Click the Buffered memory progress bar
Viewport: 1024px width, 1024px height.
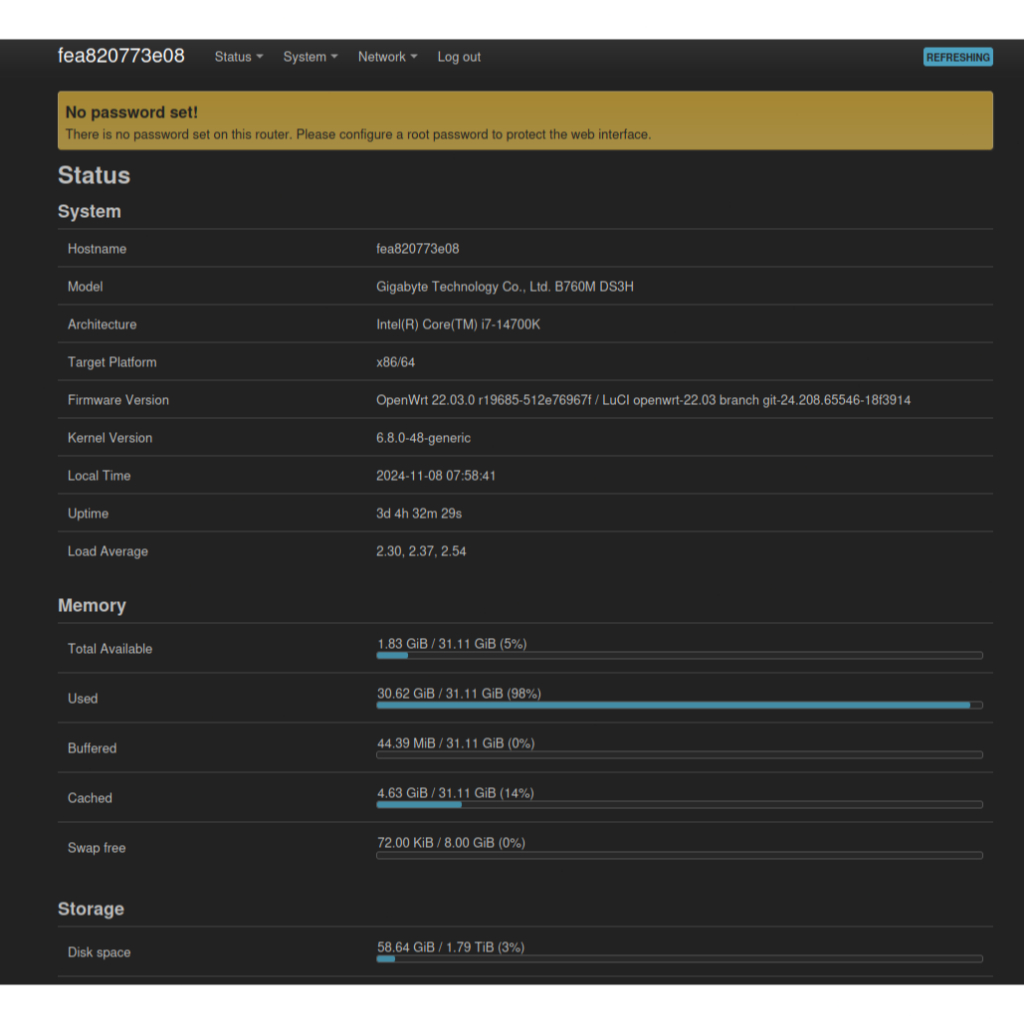[x=679, y=755]
